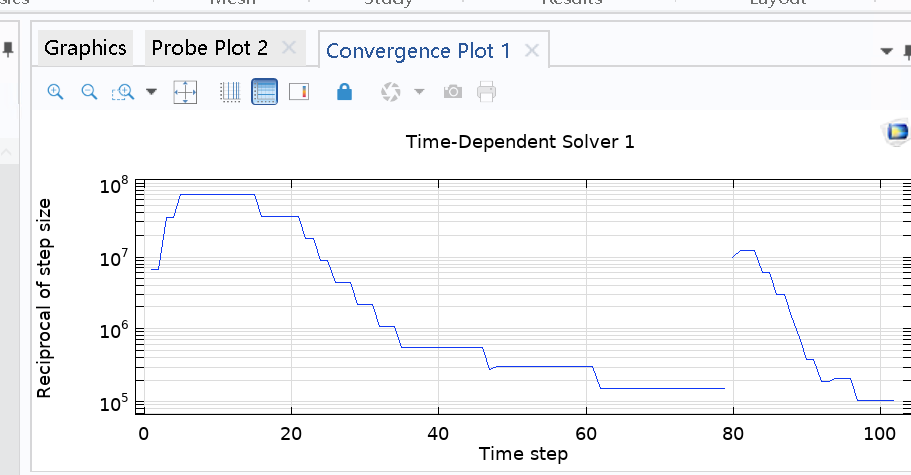Image resolution: width=911 pixels, height=475 pixels.
Task: Expand the scene light dropdown arrow
Action: [x=419, y=92]
